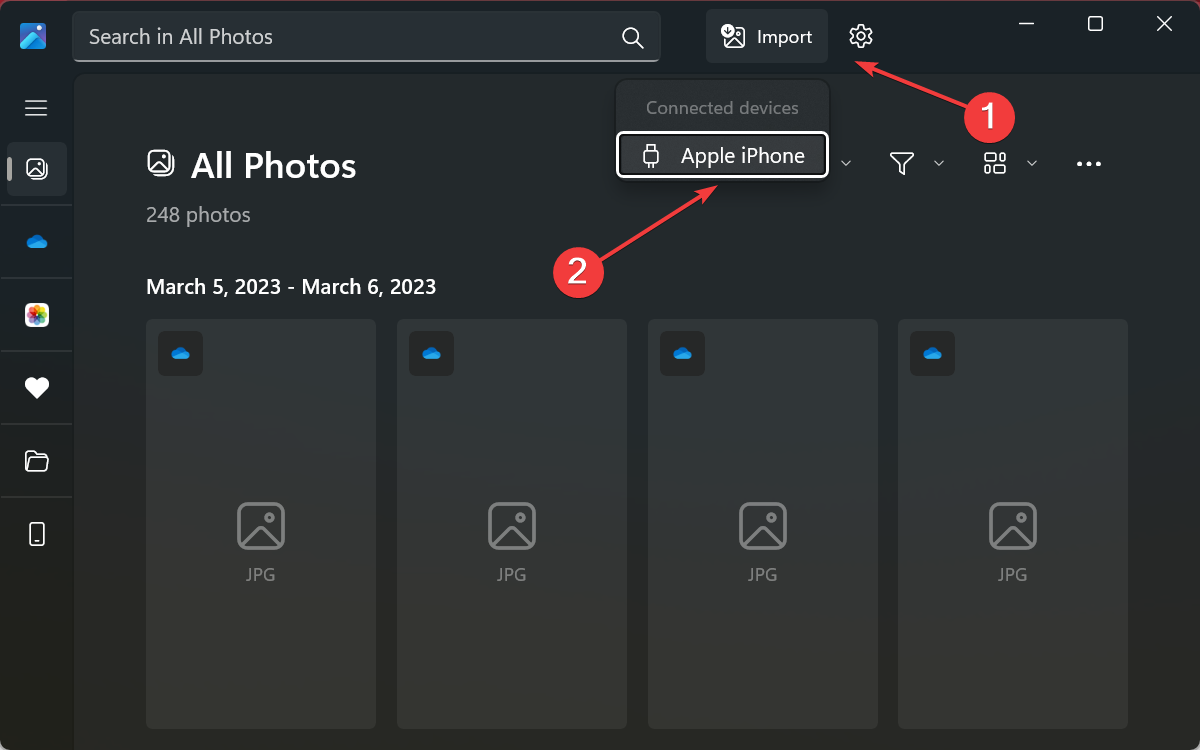This screenshot has width=1200, height=750.
Task: Open the fourth JPG photo thumbnail
Action: pos(1013,524)
